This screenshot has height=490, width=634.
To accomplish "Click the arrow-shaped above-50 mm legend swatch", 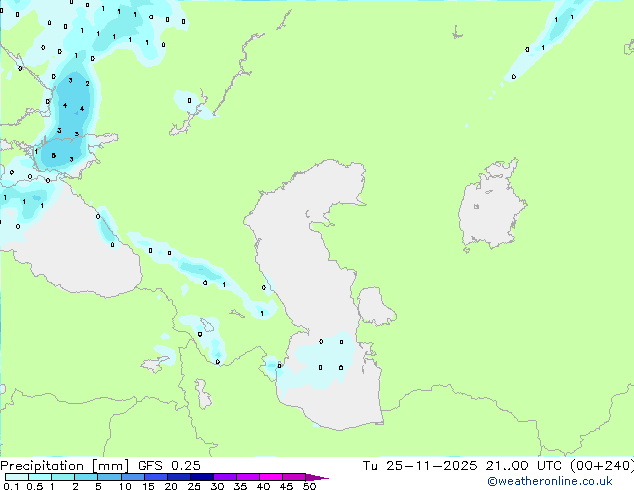I will [316, 477].
